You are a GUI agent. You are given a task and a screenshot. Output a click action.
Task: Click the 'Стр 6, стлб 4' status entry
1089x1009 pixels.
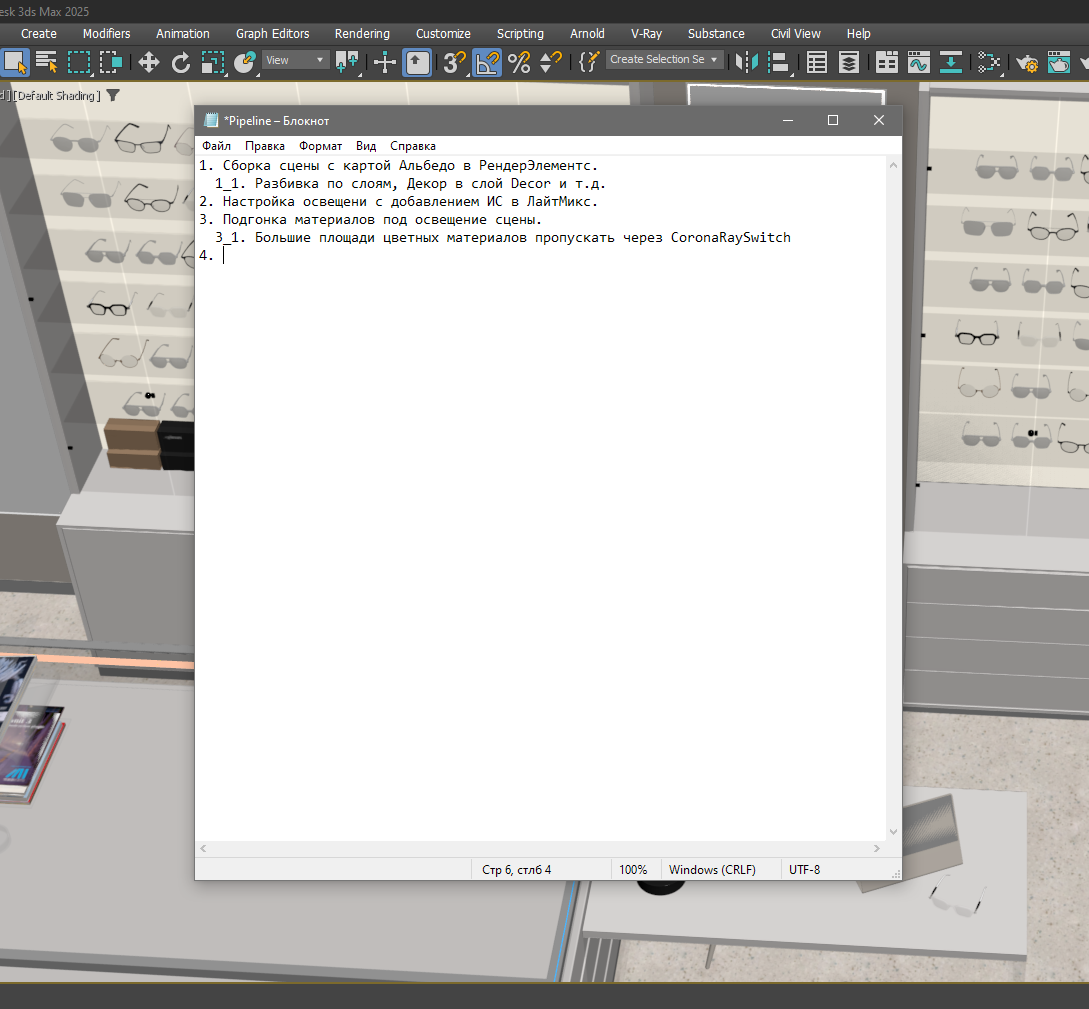coord(517,869)
